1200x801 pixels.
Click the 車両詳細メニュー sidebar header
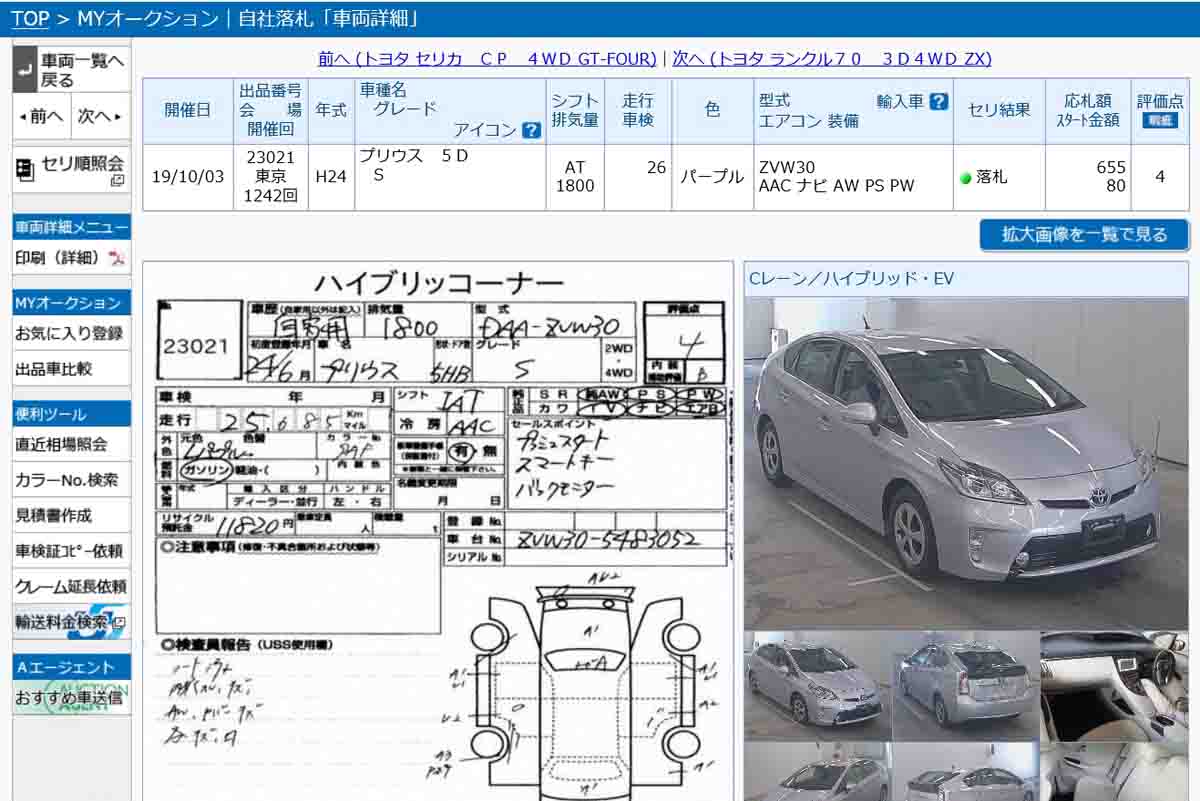(71, 227)
